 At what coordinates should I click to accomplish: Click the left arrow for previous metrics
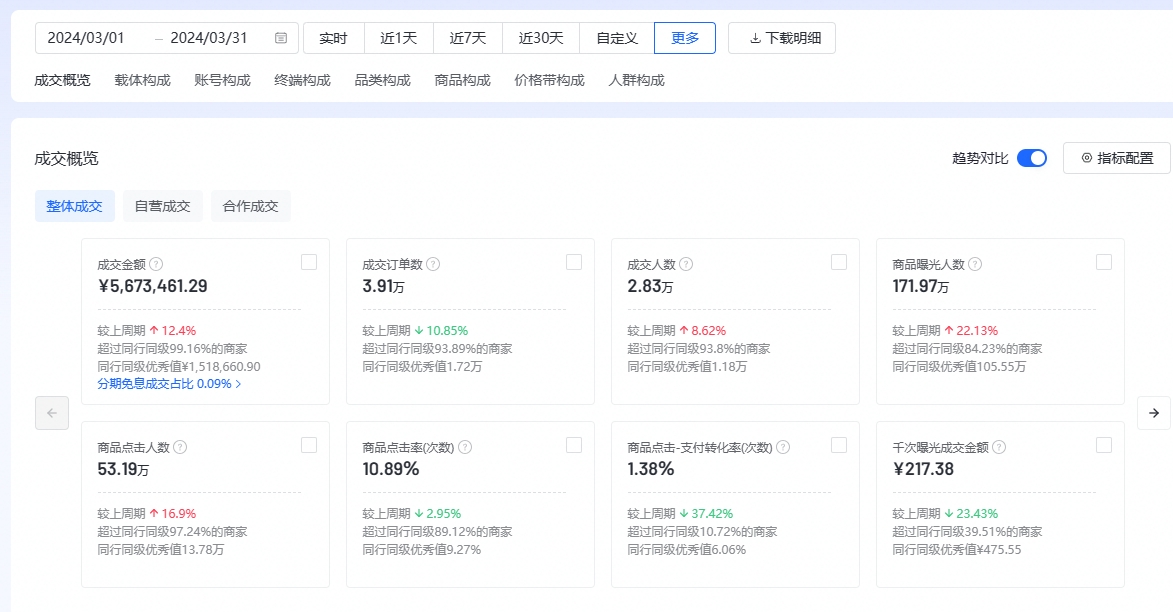[52, 413]
